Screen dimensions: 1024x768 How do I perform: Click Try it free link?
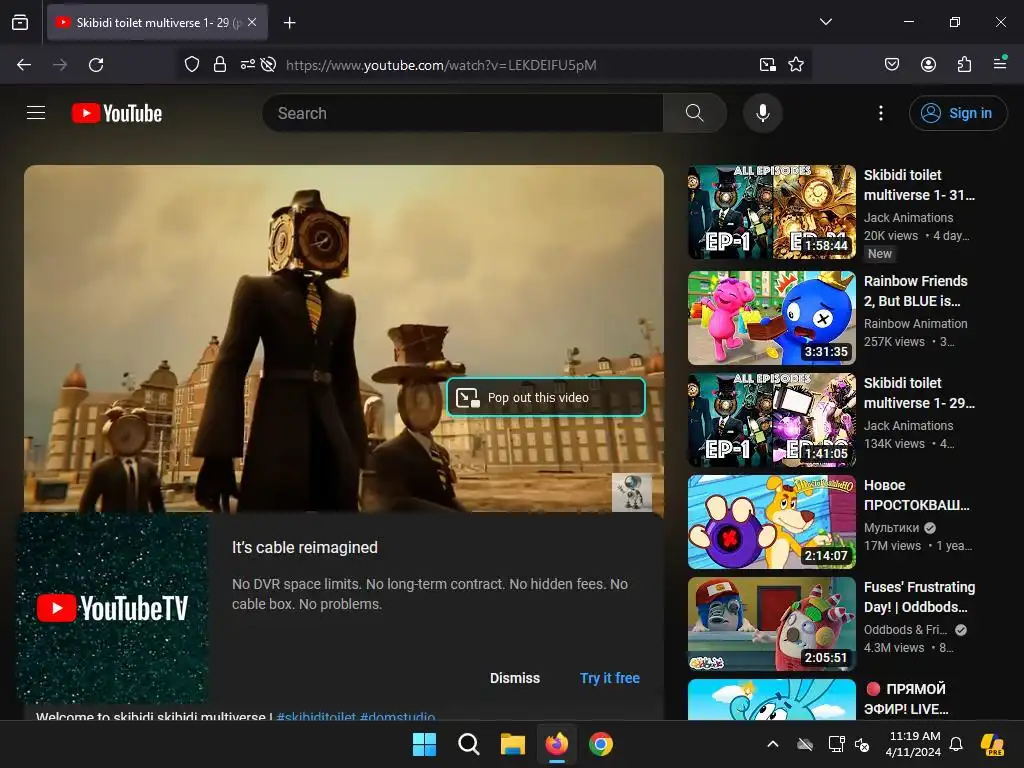[x=609, y=678]
